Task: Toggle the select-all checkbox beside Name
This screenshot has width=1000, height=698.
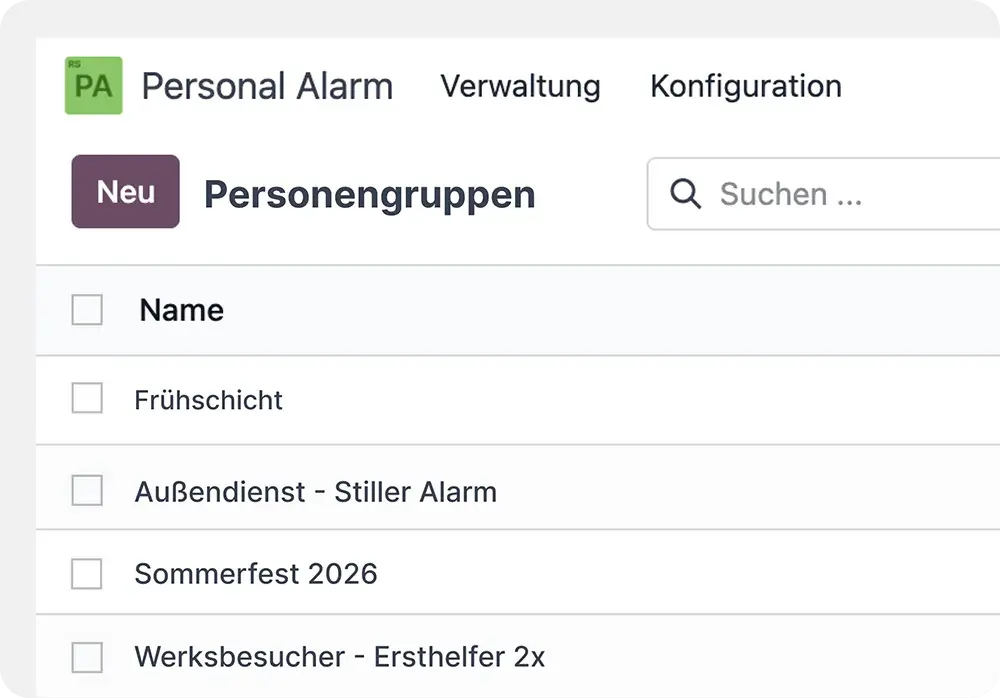Action: (87, 310)
